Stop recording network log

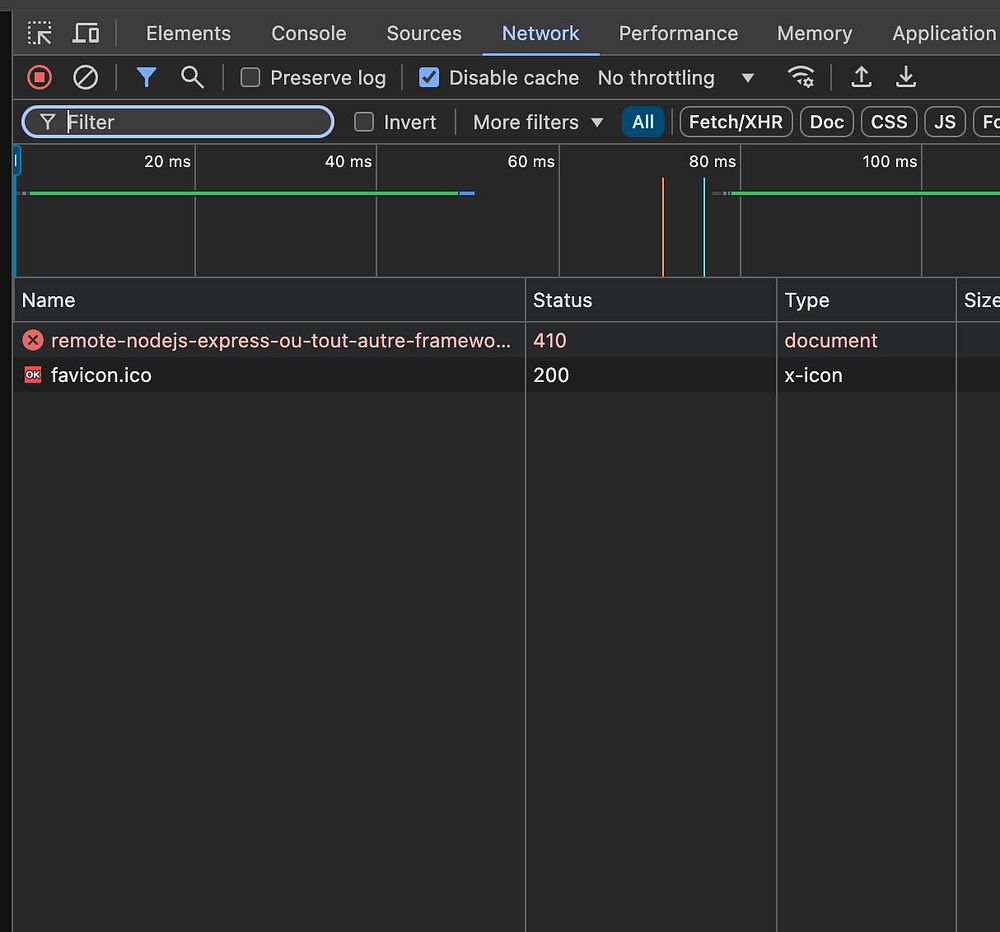(39, 77)
